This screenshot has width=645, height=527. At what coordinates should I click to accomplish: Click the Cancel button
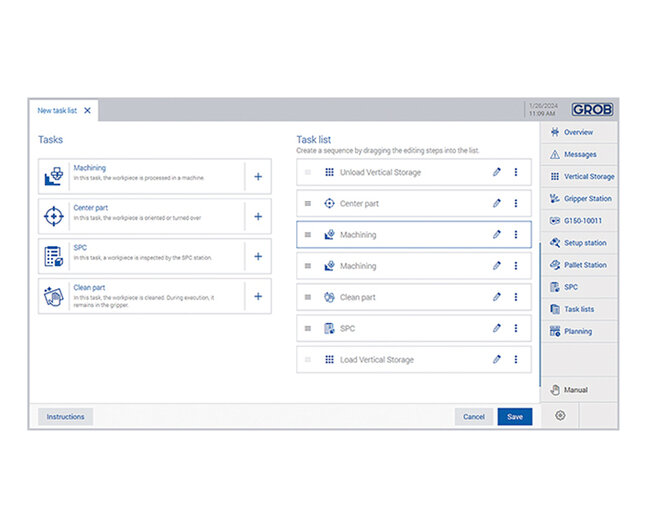(474, 417)
